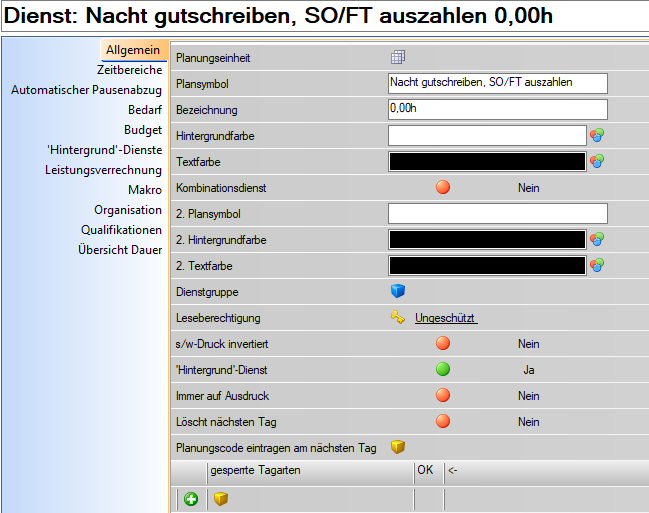Toggle s/w-Druck invertiert setting
Screen dimensions: 649x513
443,343
